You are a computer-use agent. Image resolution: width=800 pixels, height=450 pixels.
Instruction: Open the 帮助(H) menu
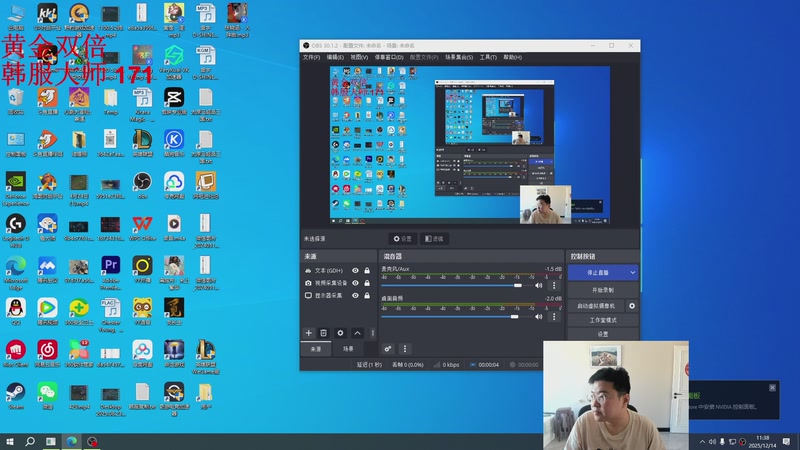point(513,57)
